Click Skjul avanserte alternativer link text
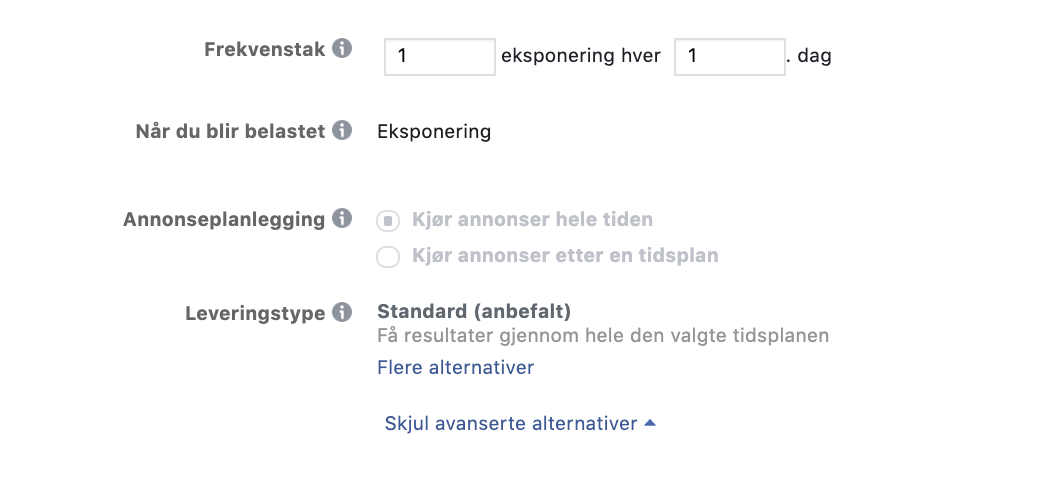The image size is (1048, 478). (511, 424)
